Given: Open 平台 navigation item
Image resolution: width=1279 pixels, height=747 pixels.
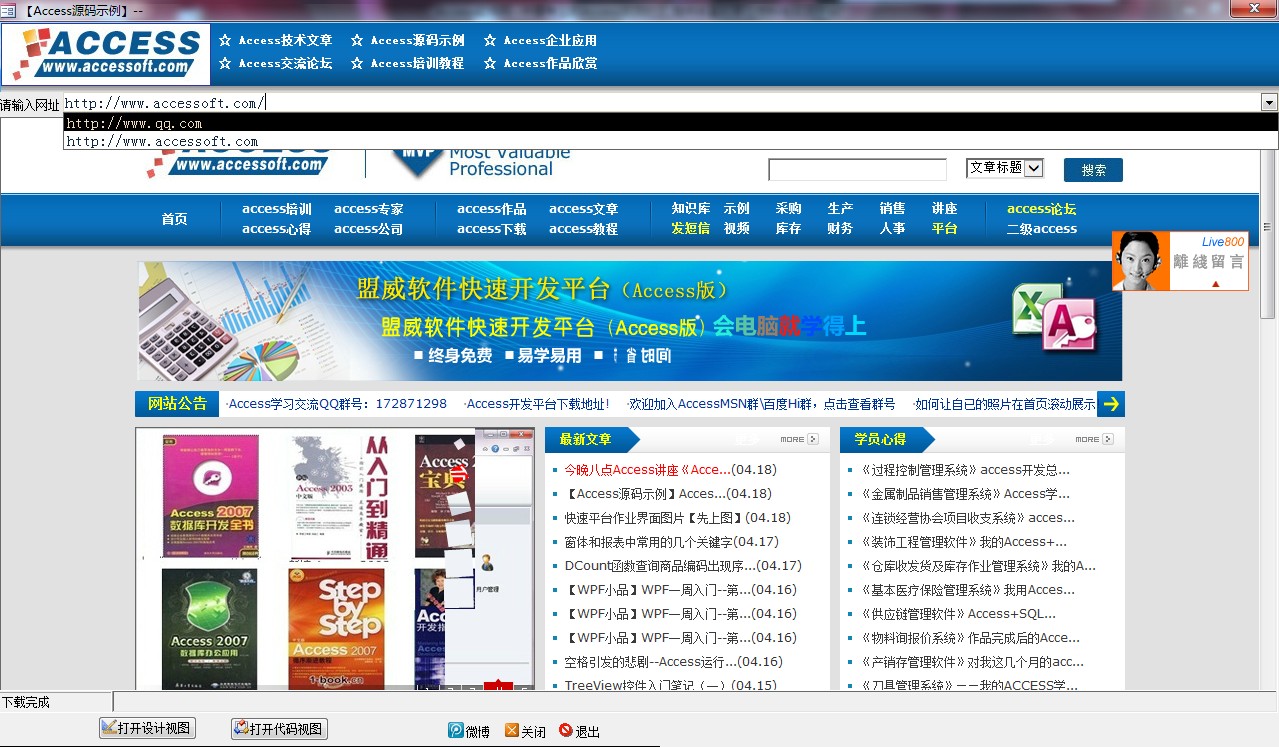Looking at the screenshot, I should (945, 229).
